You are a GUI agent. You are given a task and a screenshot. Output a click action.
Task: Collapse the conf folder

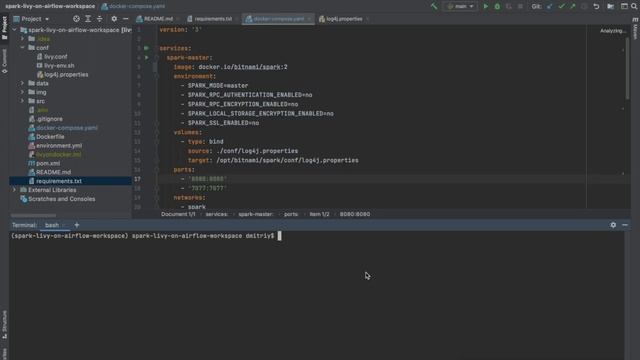[22, 48]
